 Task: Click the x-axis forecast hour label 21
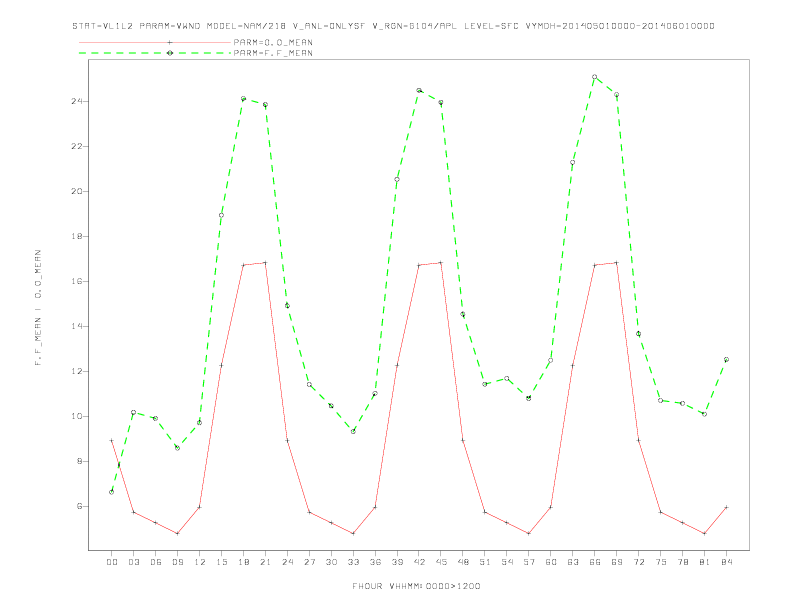265,562
